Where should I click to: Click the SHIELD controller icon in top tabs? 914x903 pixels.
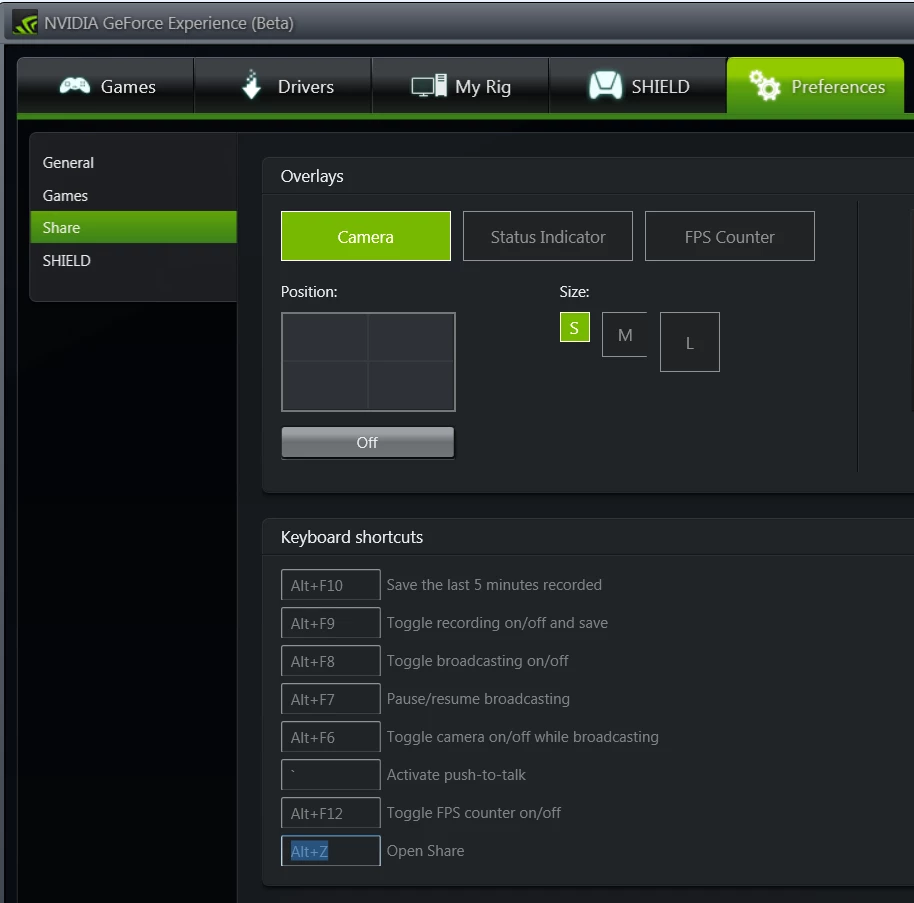point(605,85)
